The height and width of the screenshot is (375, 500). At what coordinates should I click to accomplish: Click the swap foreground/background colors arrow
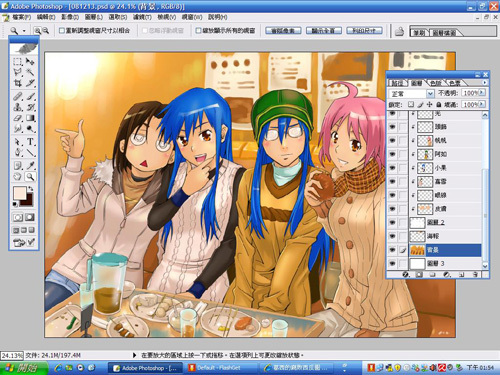point(31,189)
